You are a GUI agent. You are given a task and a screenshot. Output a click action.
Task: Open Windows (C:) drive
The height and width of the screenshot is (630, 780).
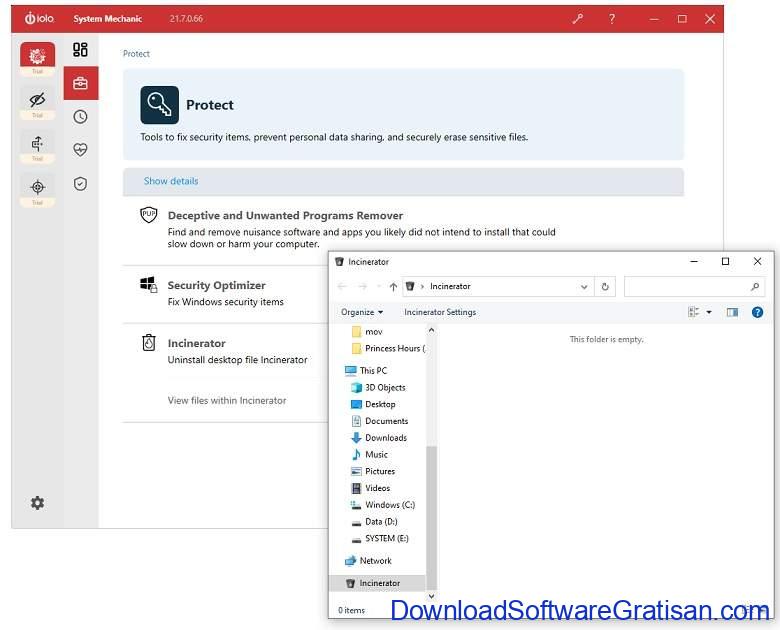[383, 505]
